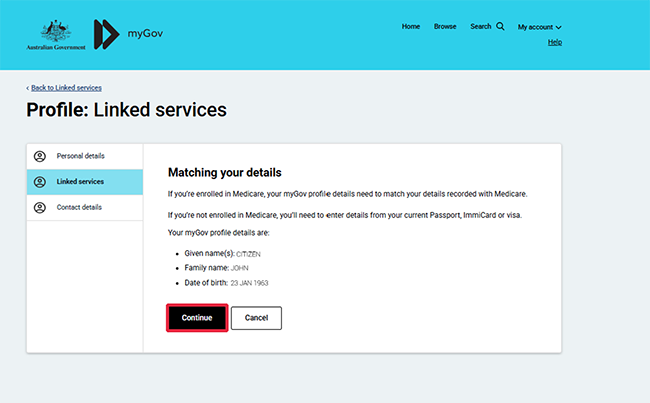
Task: Expand the My account chevron arrow
Action: coord(558,28)
